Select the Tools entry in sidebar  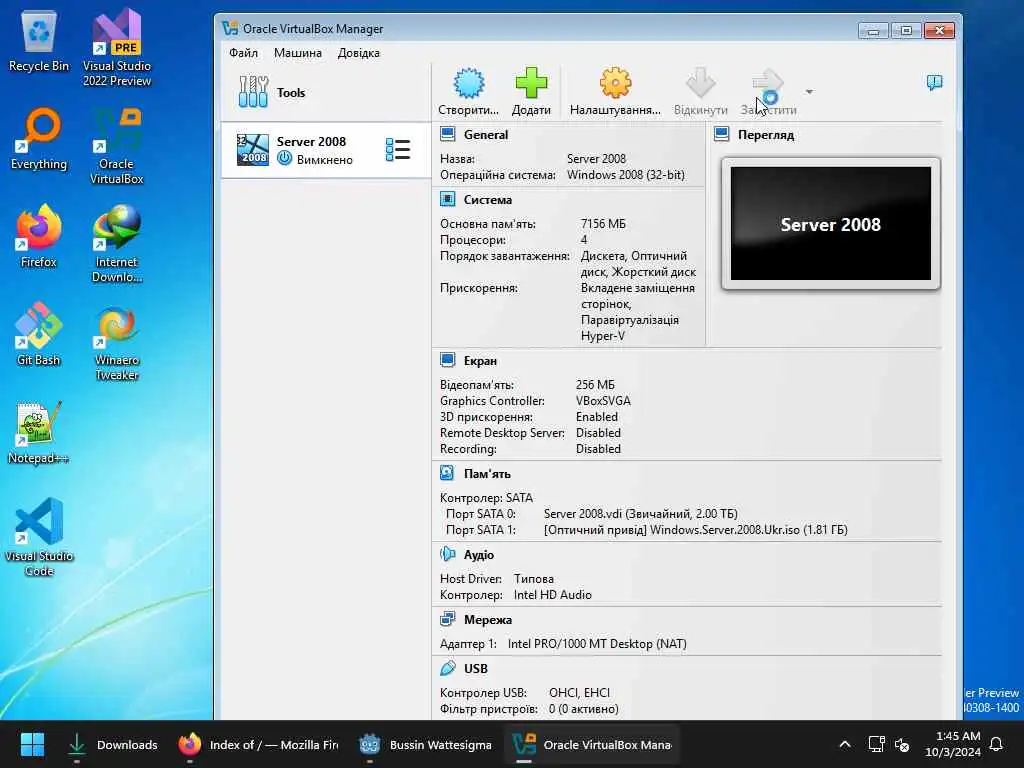click(x=326, y=93)
